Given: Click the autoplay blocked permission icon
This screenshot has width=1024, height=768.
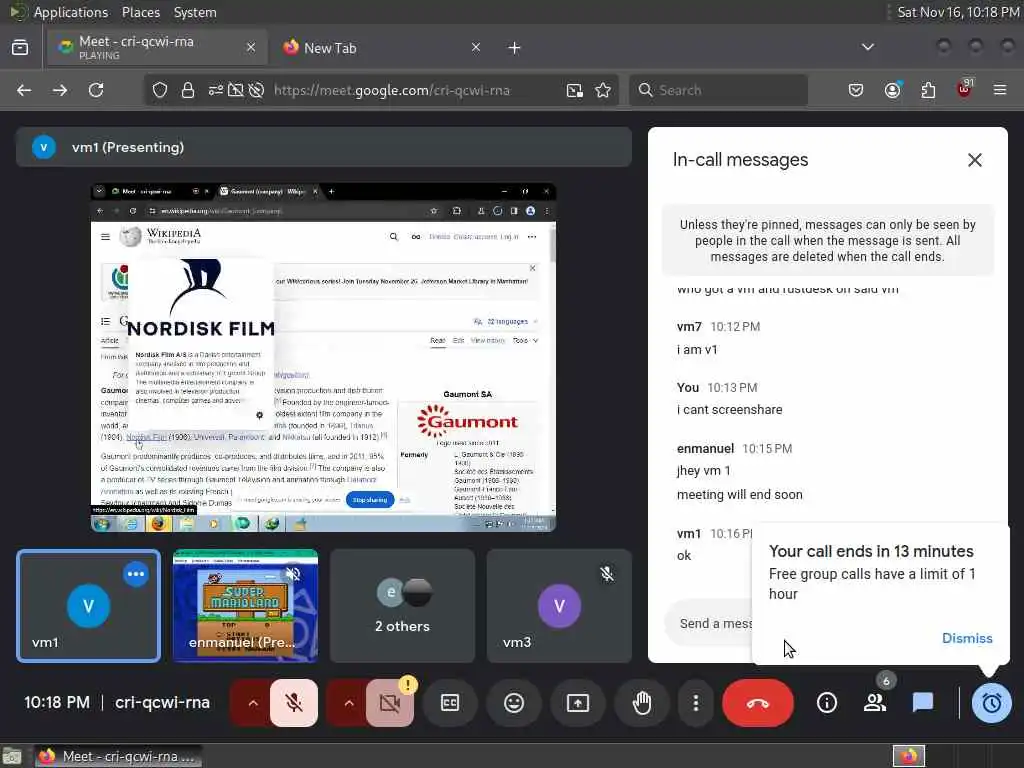Looking at the screenshot, I should tap(257, 90).
